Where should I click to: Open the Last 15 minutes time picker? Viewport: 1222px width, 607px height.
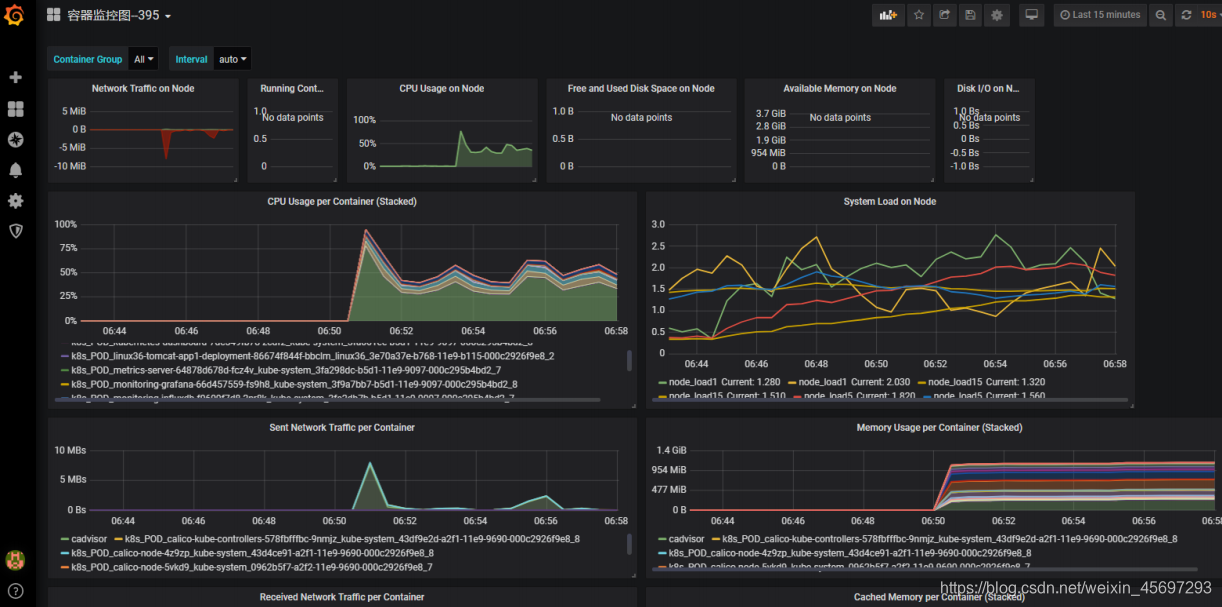tap(1100, 15)
